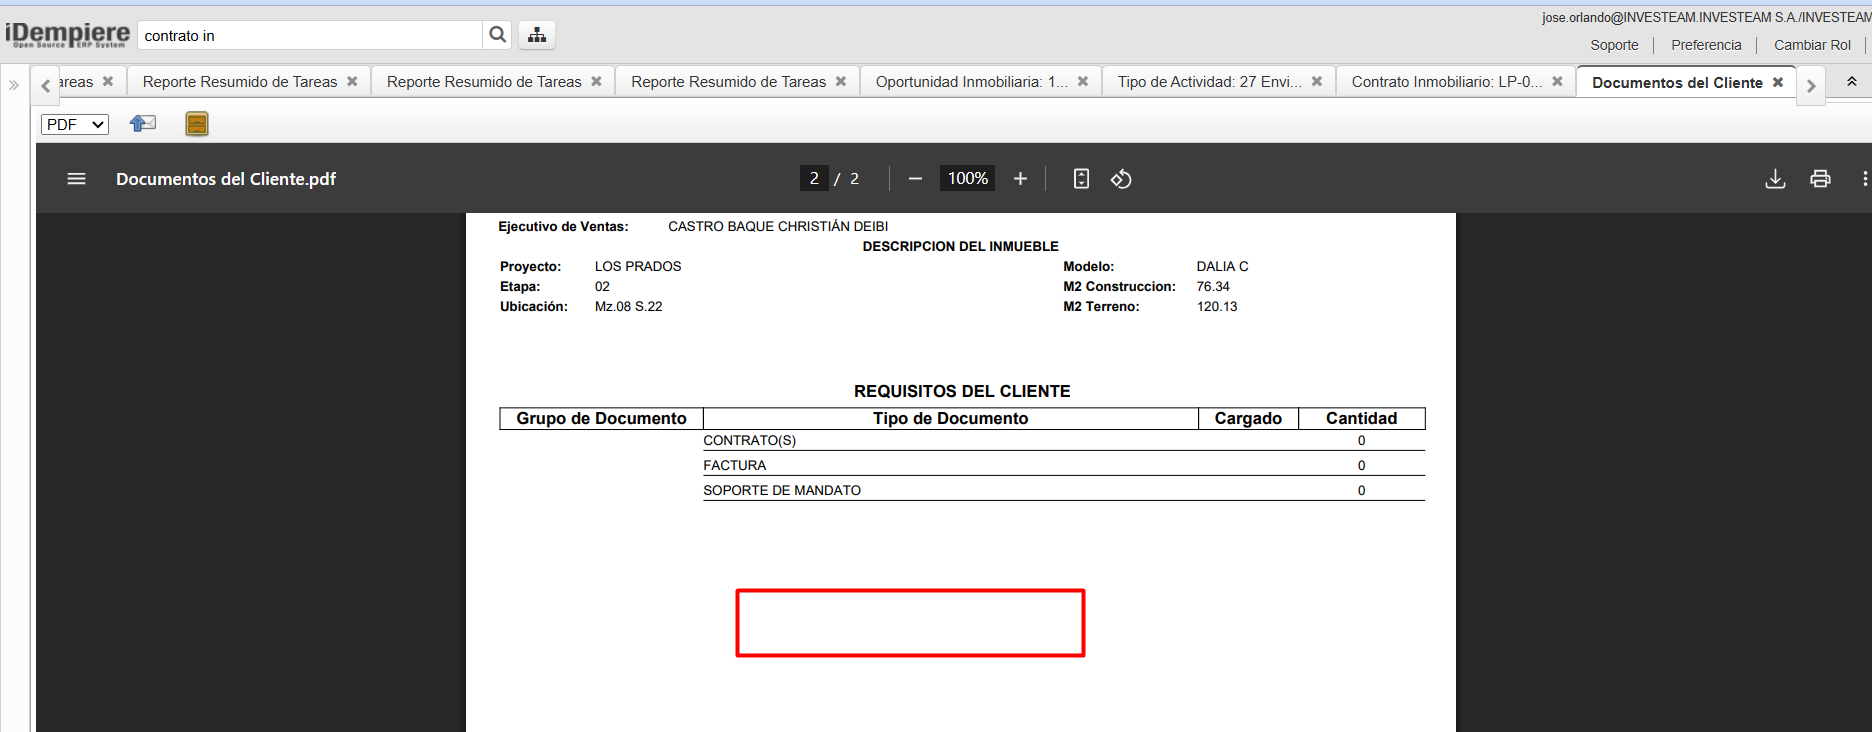Click the Soporte link
Image resolution: width=1872 pixels, height=732 pixels.
(1614, 45)
